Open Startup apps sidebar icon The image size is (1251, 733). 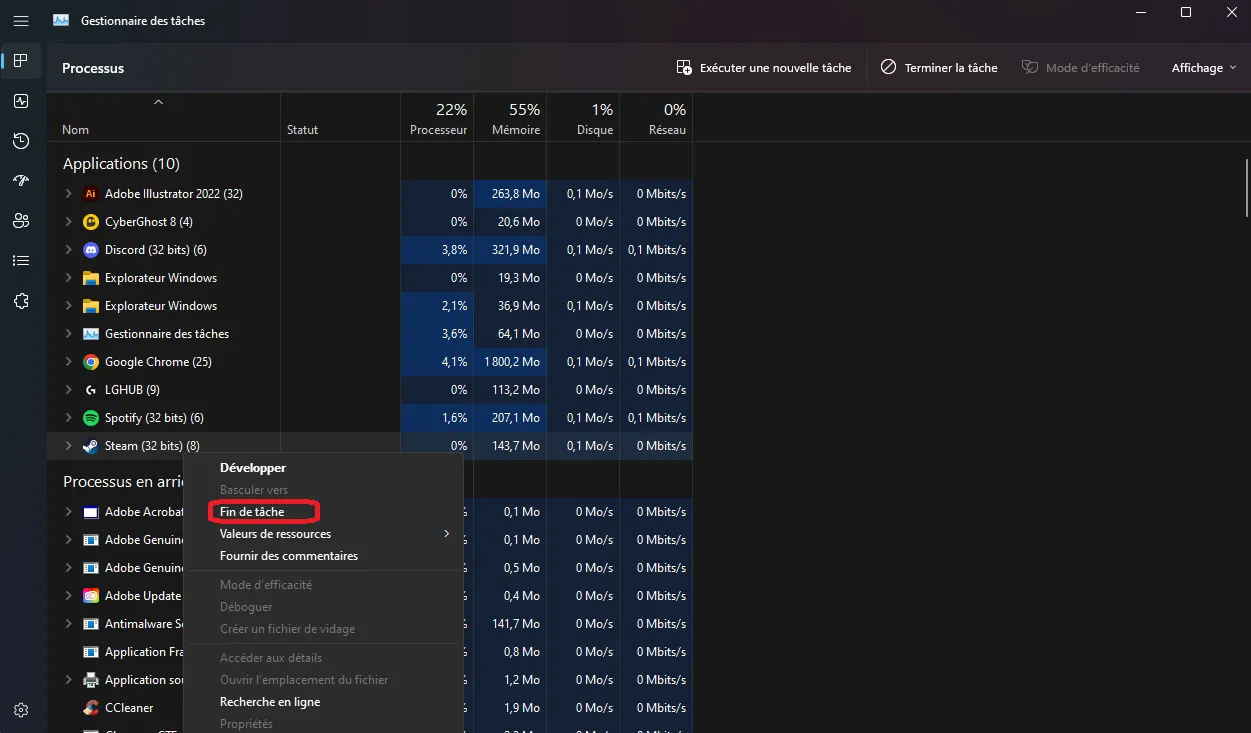(x=21, y=181)
